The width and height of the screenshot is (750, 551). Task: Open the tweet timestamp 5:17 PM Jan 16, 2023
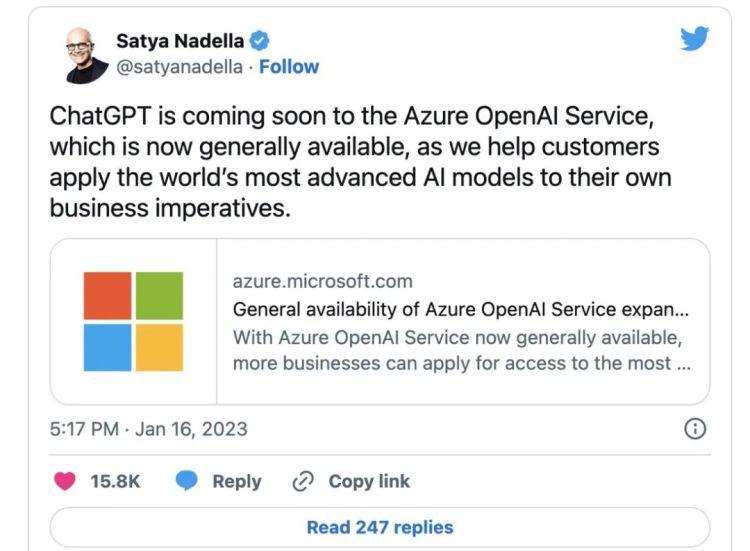148,429
